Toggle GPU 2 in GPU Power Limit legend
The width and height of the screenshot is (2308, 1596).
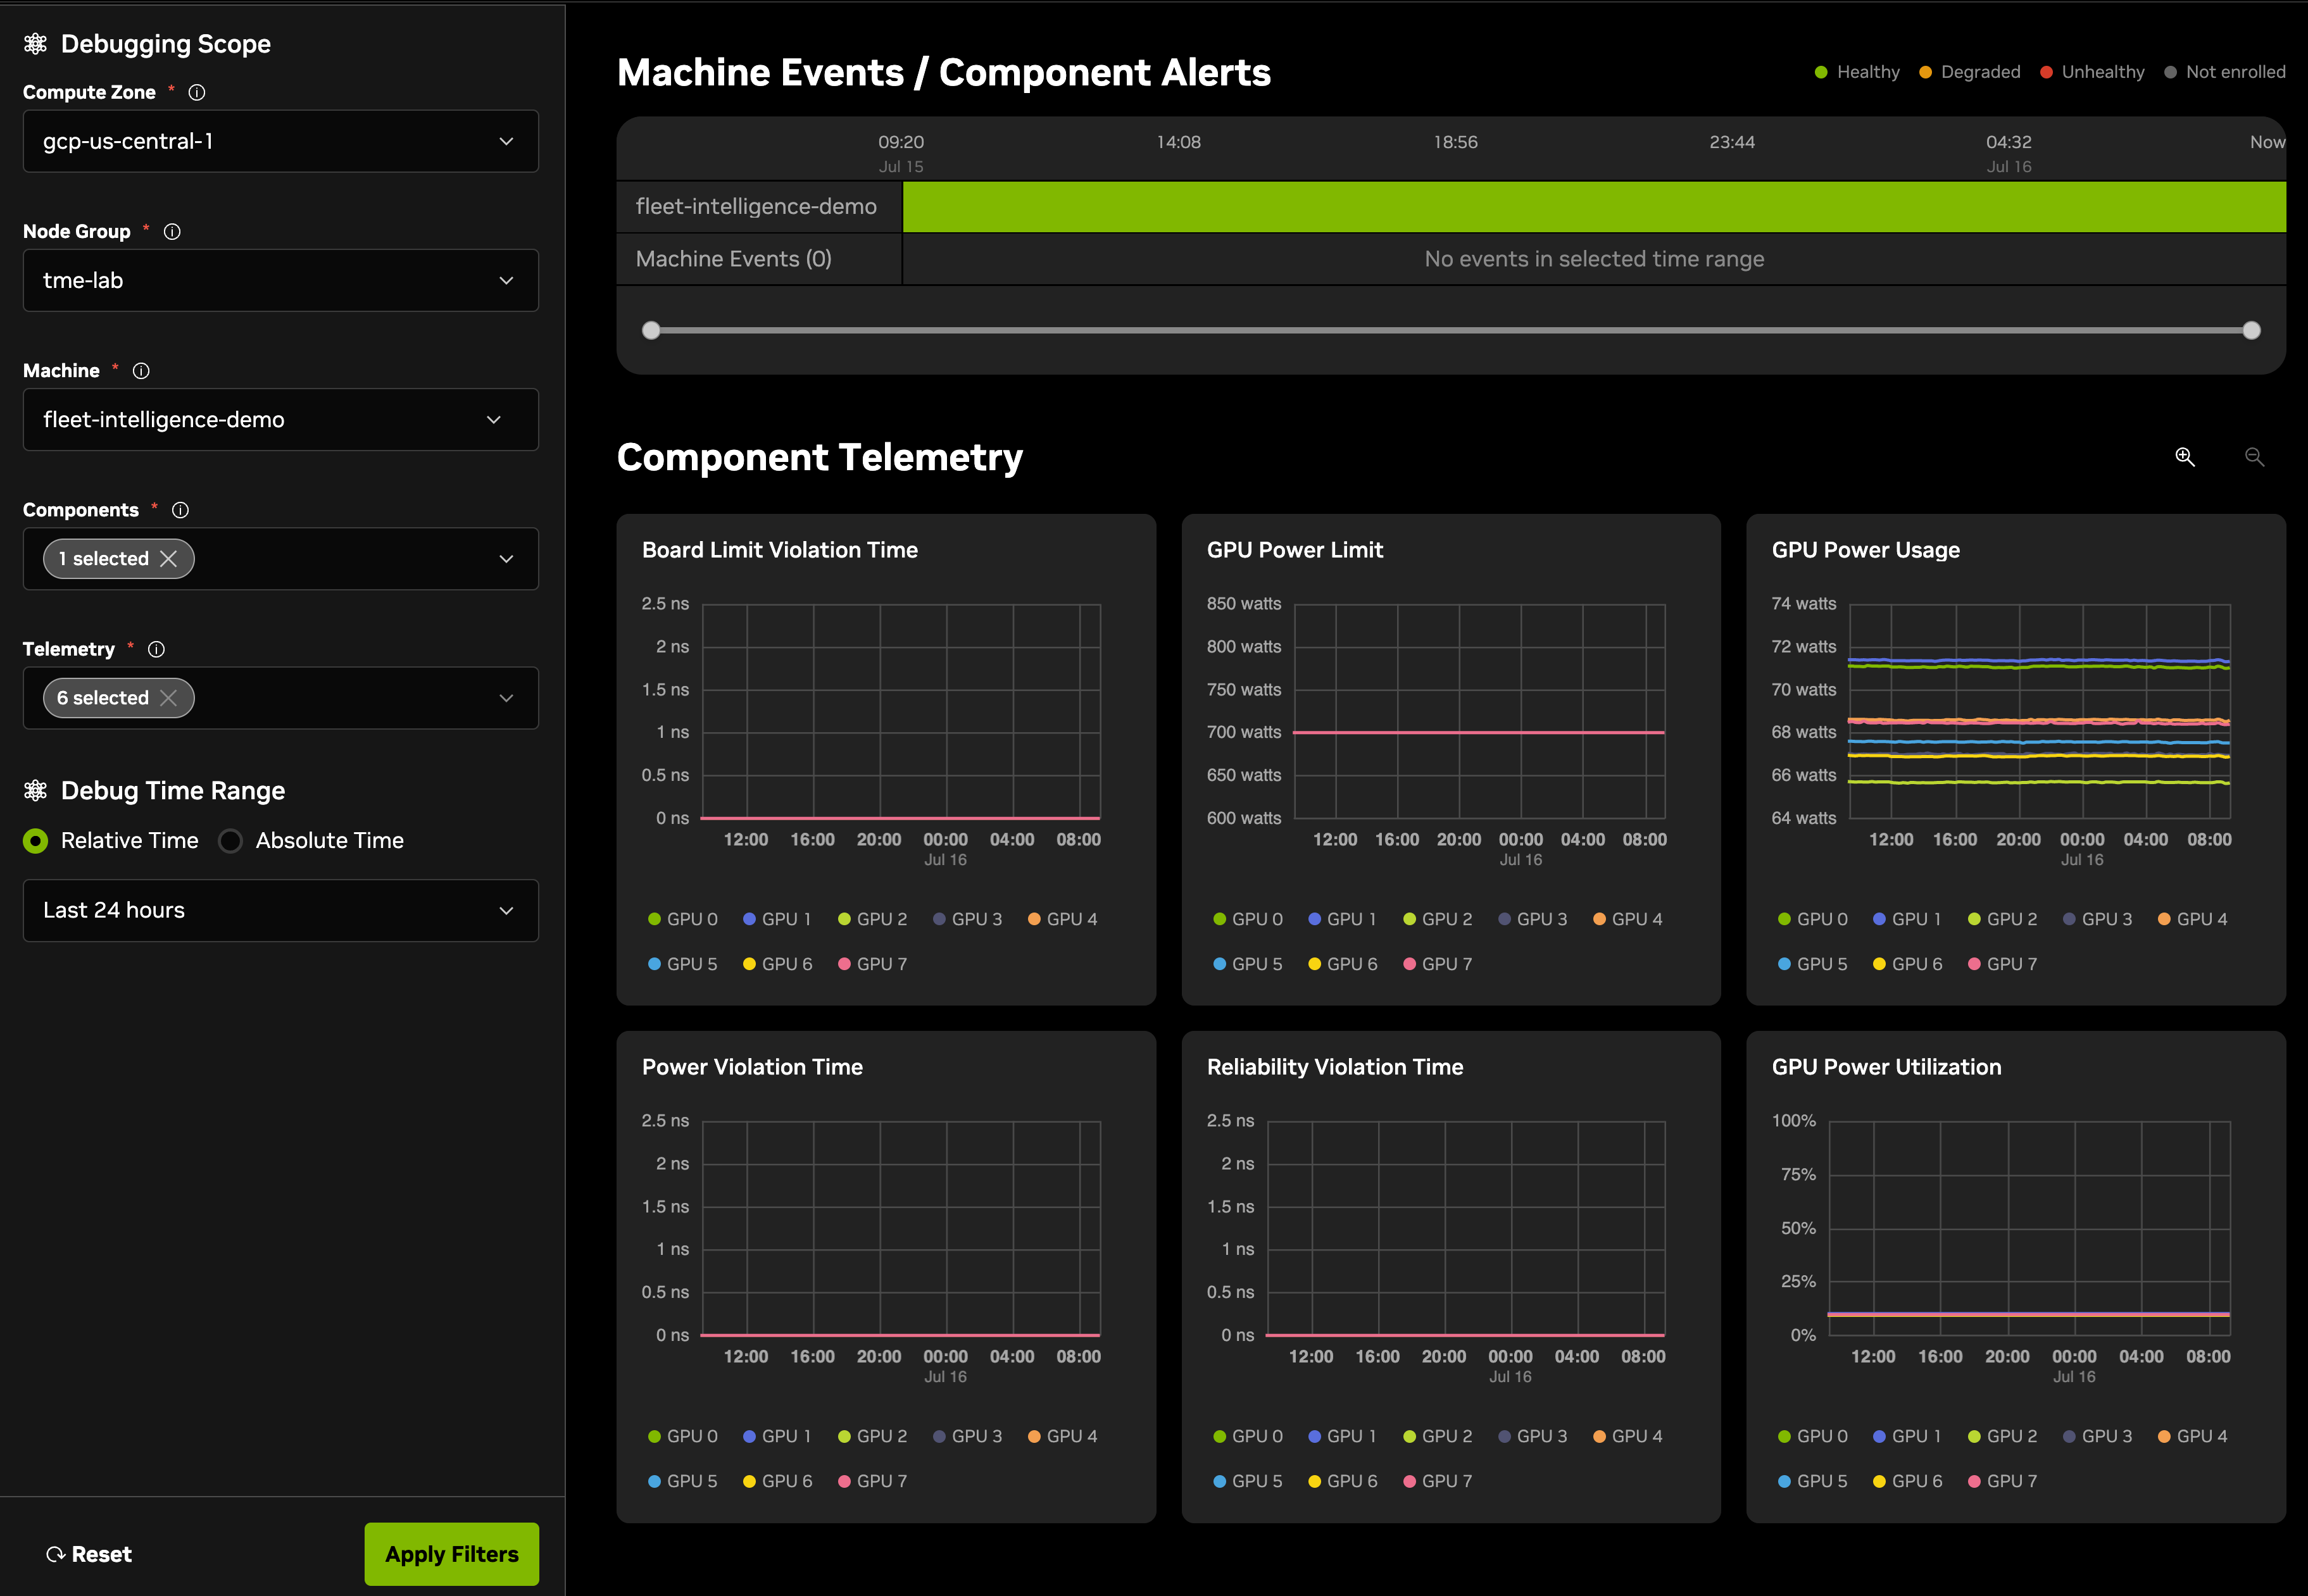click(x=1438, y=919)
